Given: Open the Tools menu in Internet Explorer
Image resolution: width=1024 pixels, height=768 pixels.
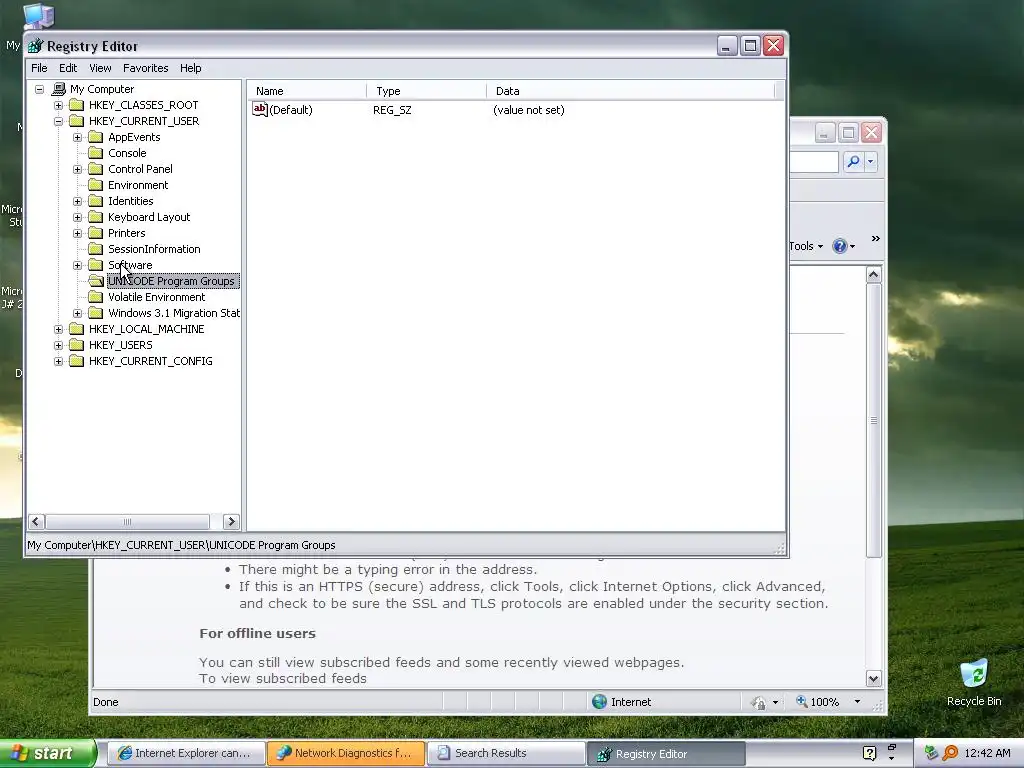Looking at the screenshot, I should point(806,246).
